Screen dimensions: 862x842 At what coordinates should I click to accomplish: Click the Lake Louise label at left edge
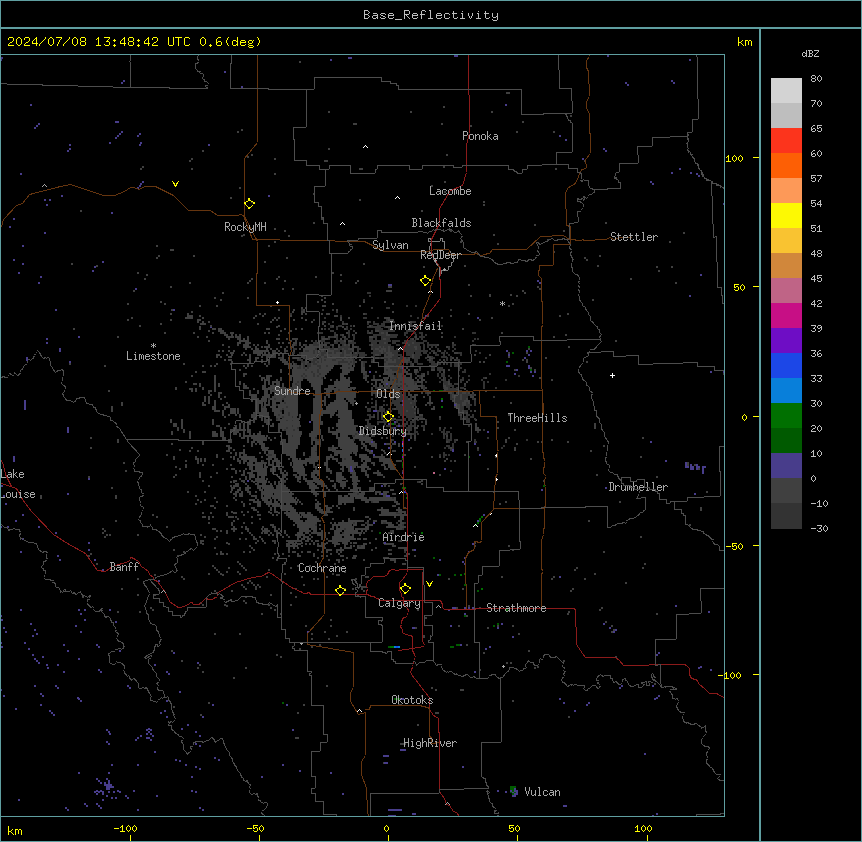(x=18, y=484)
